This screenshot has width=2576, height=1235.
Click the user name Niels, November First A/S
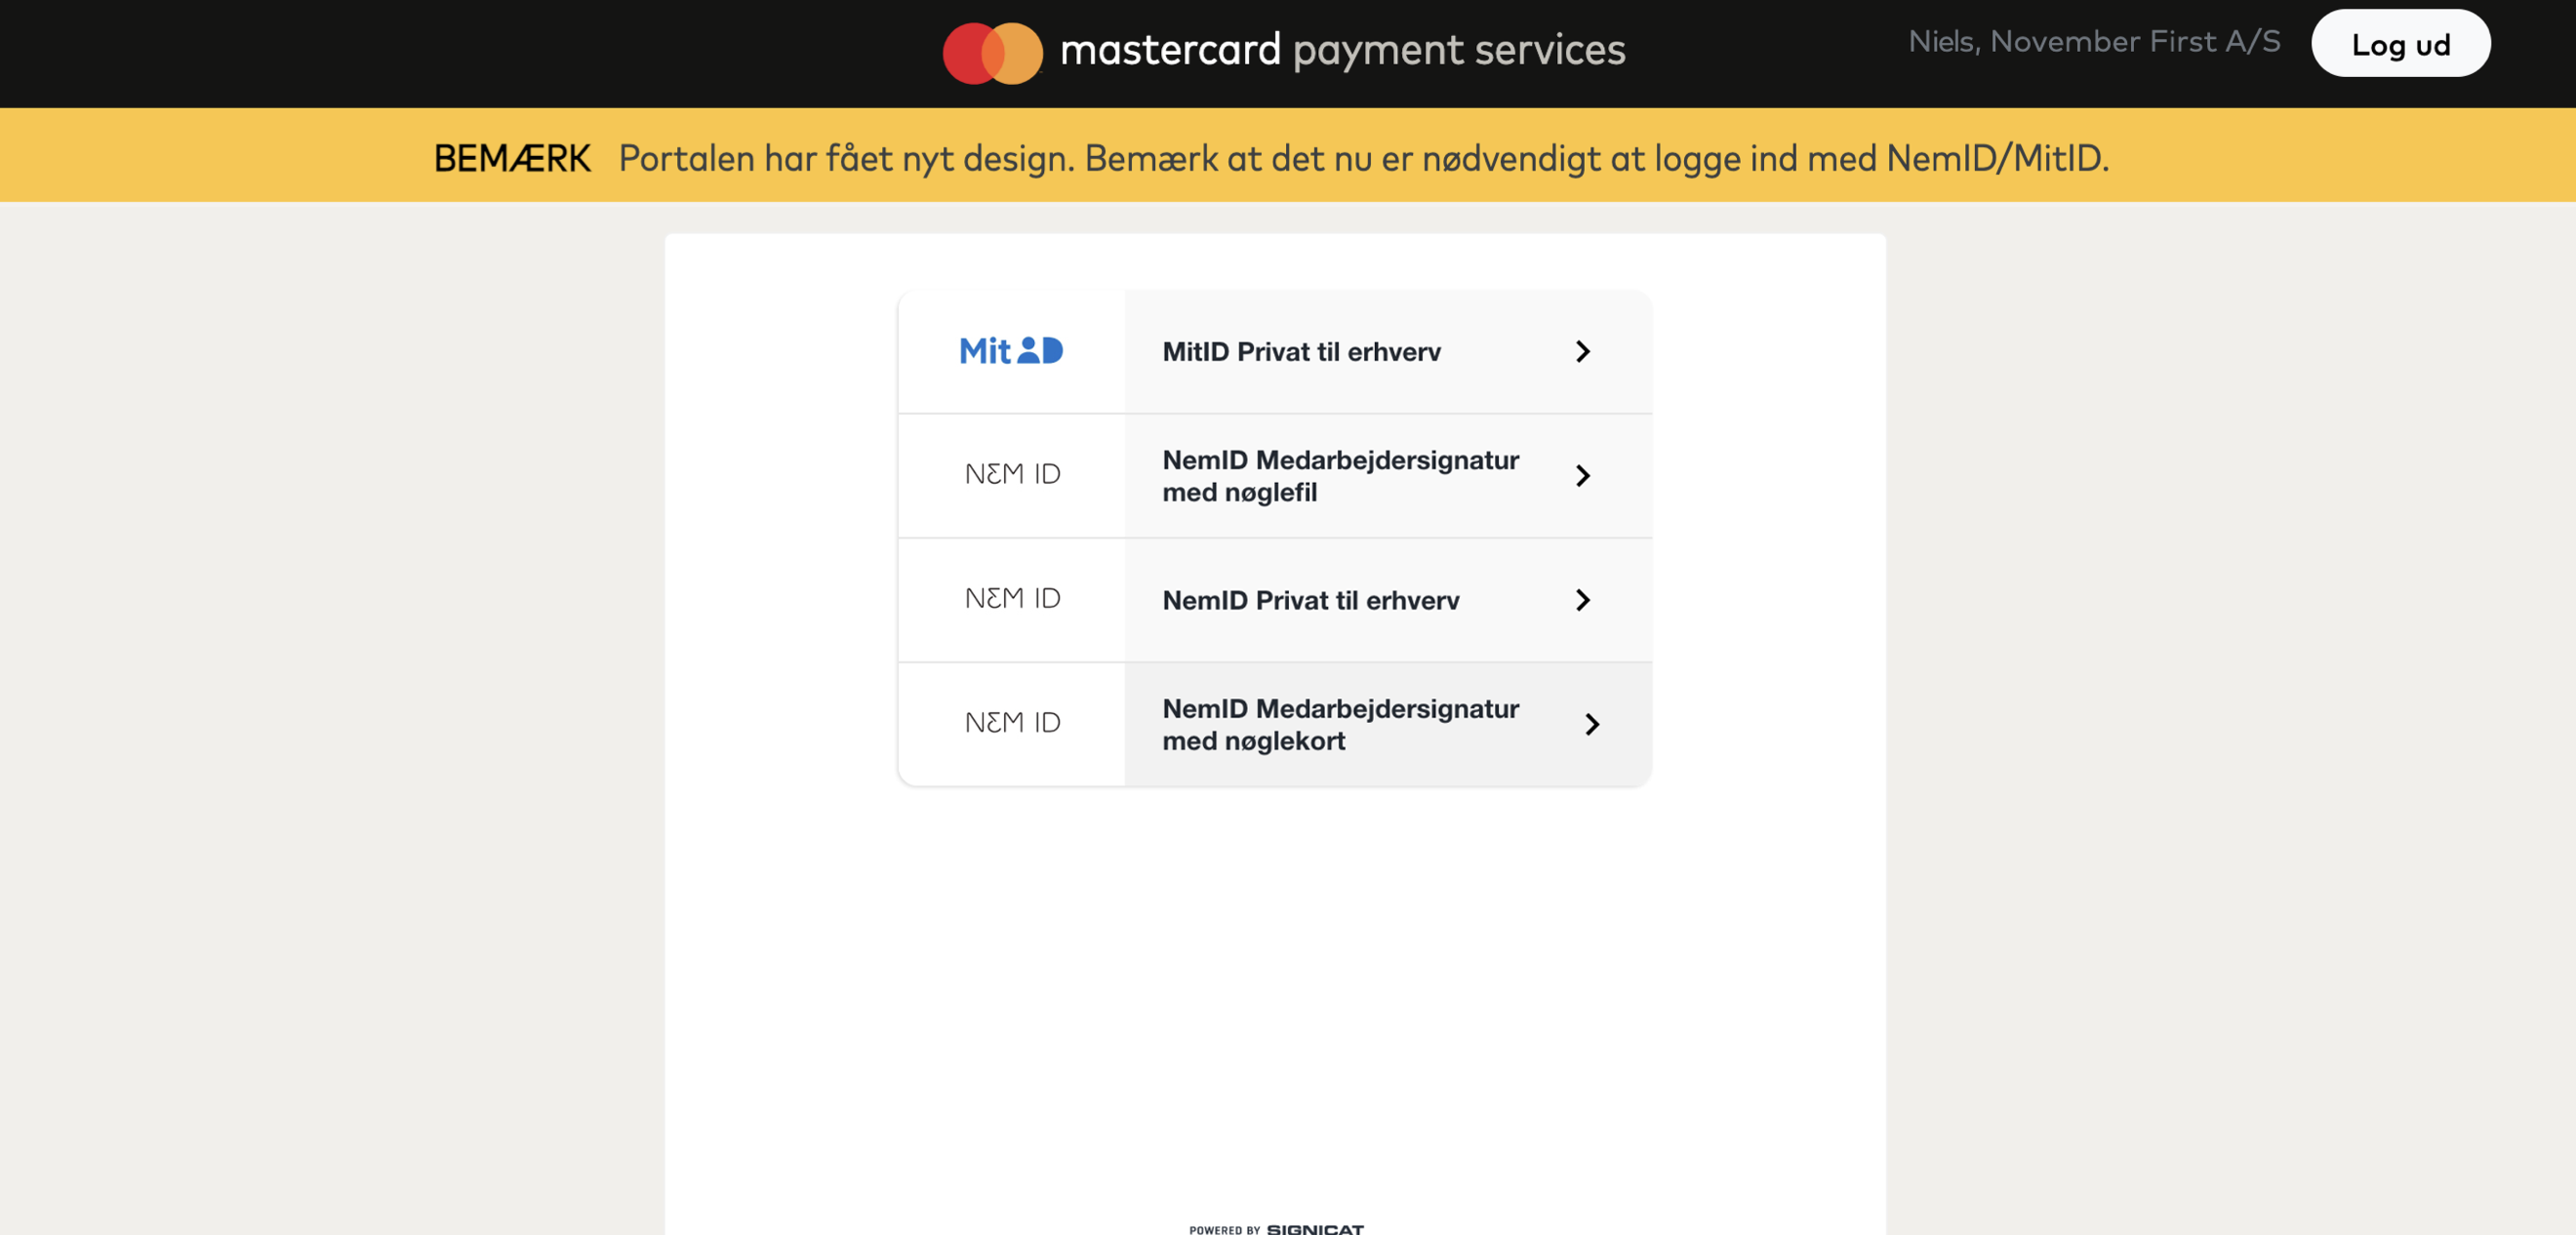click(x=2094, y=41)
